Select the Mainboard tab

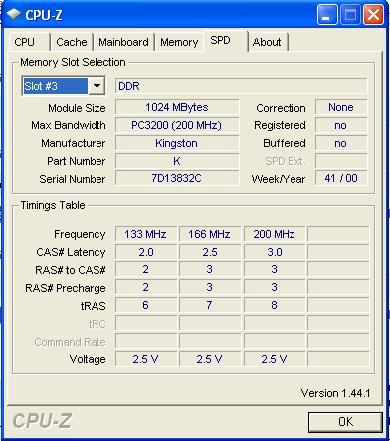[x=123, y=42]
